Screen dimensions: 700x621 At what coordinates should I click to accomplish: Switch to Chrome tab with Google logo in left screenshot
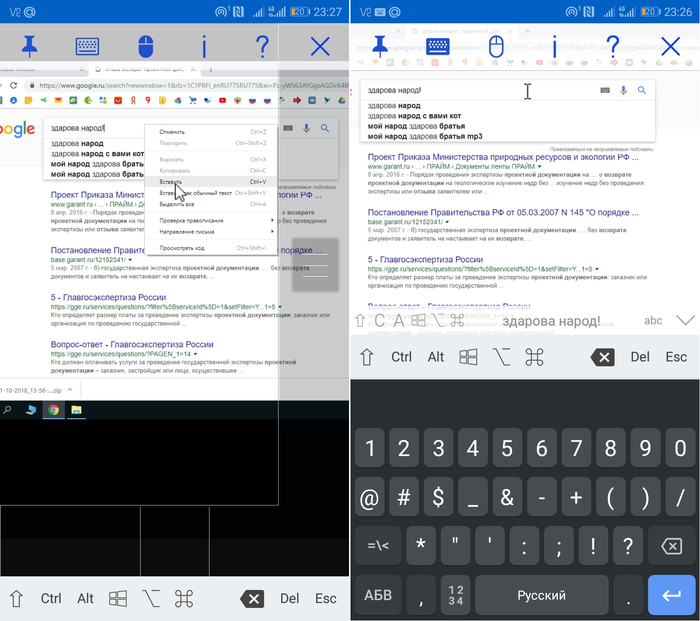(145, 70)
